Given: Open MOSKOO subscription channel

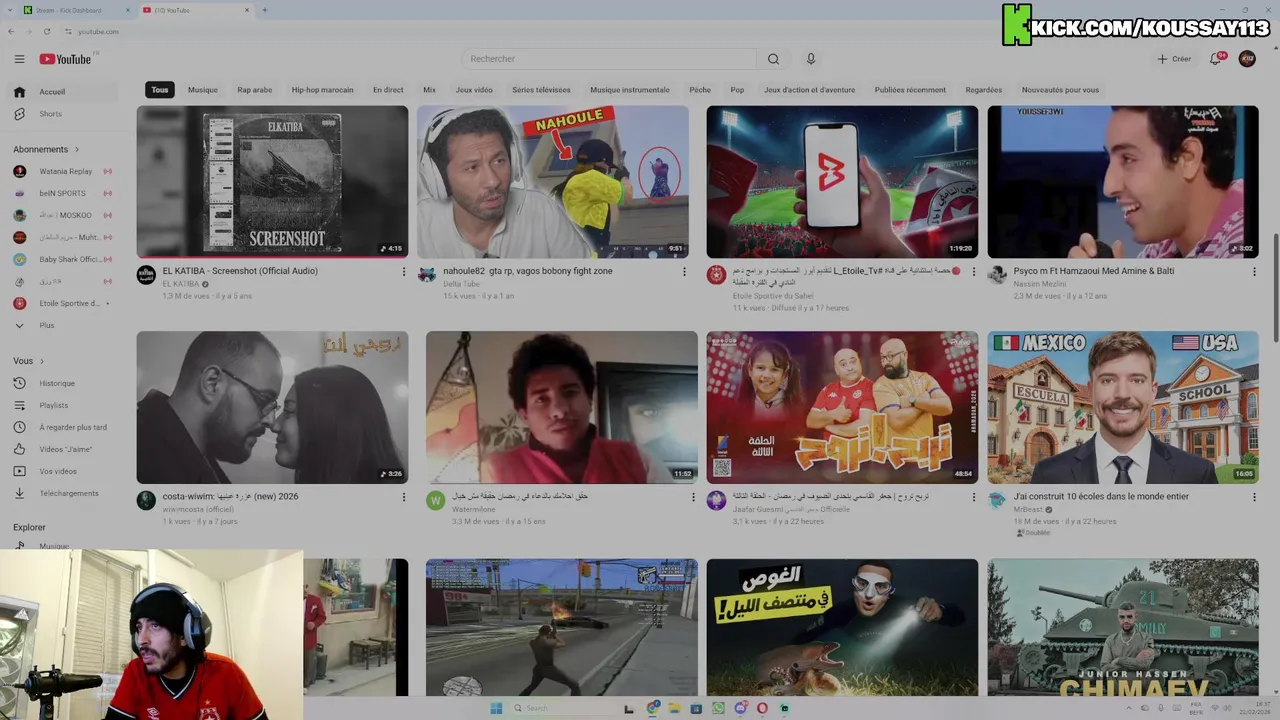Looking at the screenshot, I should (x=63, y=215).
